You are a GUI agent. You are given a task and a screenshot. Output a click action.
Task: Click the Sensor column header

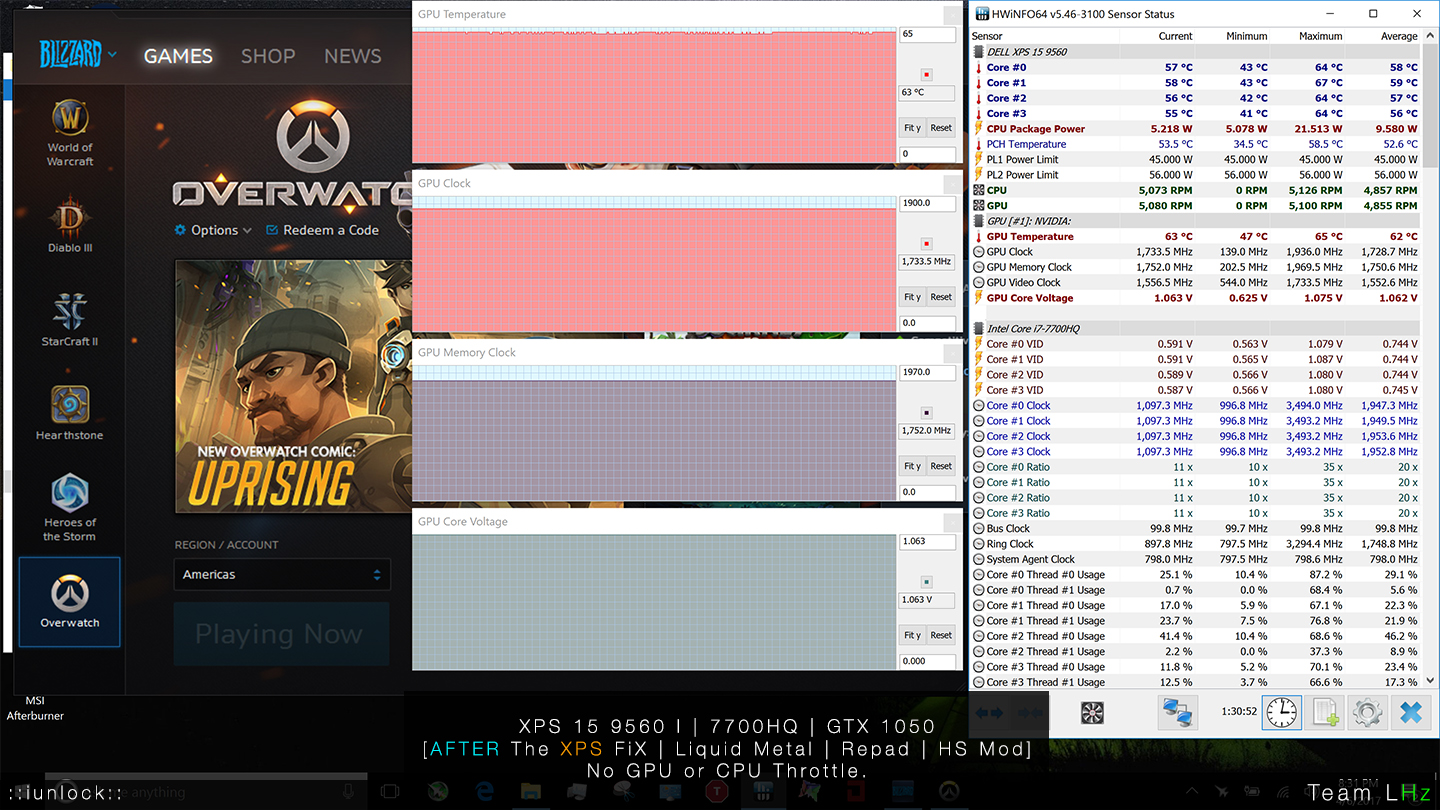[x=1044, y=36]
